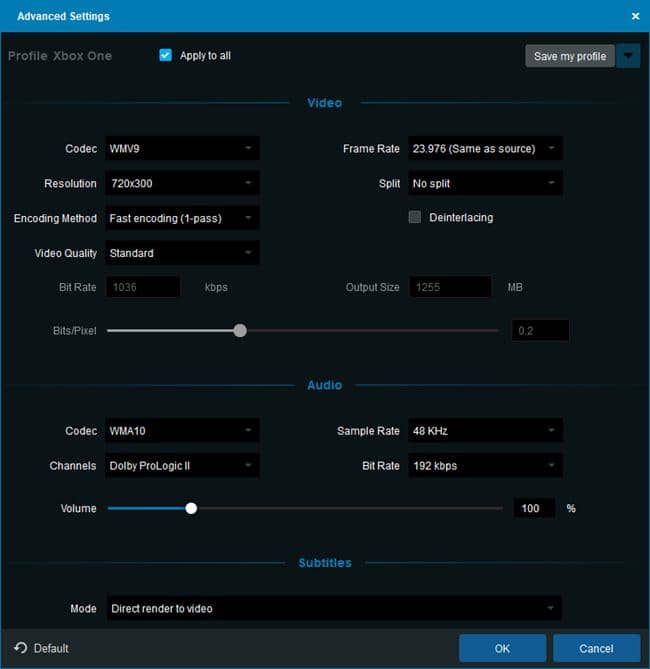Open the audio Codec WMA10 dropdown
The width and height of the screenshot is (650, 669).
click(182, 430)
